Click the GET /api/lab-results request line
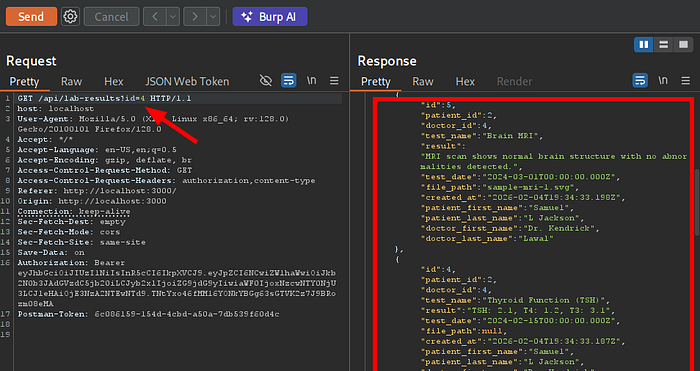700x371 pixels. pos(104,98)
